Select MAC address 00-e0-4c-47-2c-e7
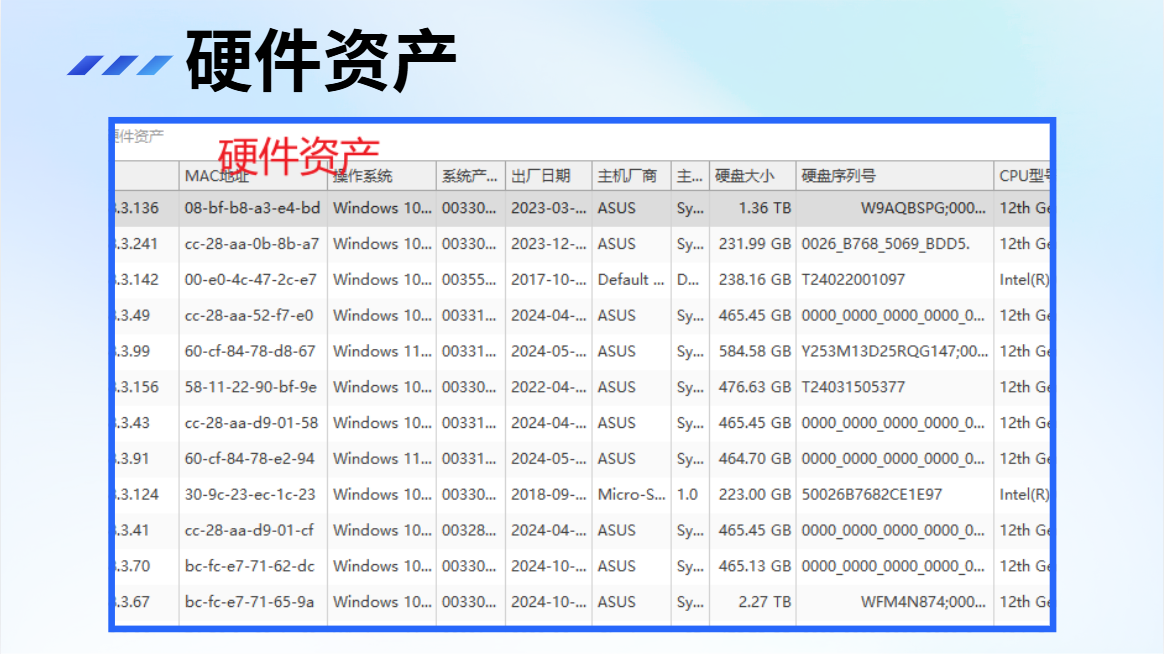Screen dimensions: 1164x654 pos(251,280)
